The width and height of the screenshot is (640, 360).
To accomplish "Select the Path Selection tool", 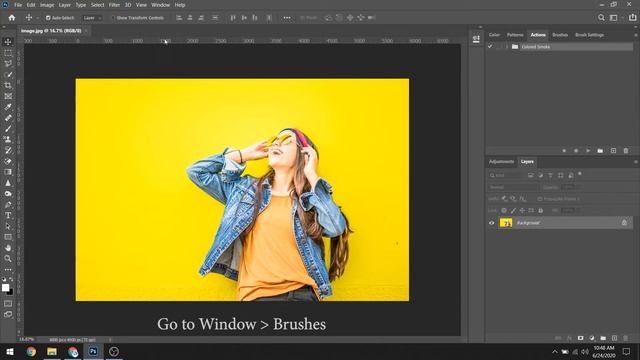I will (8, 226).
